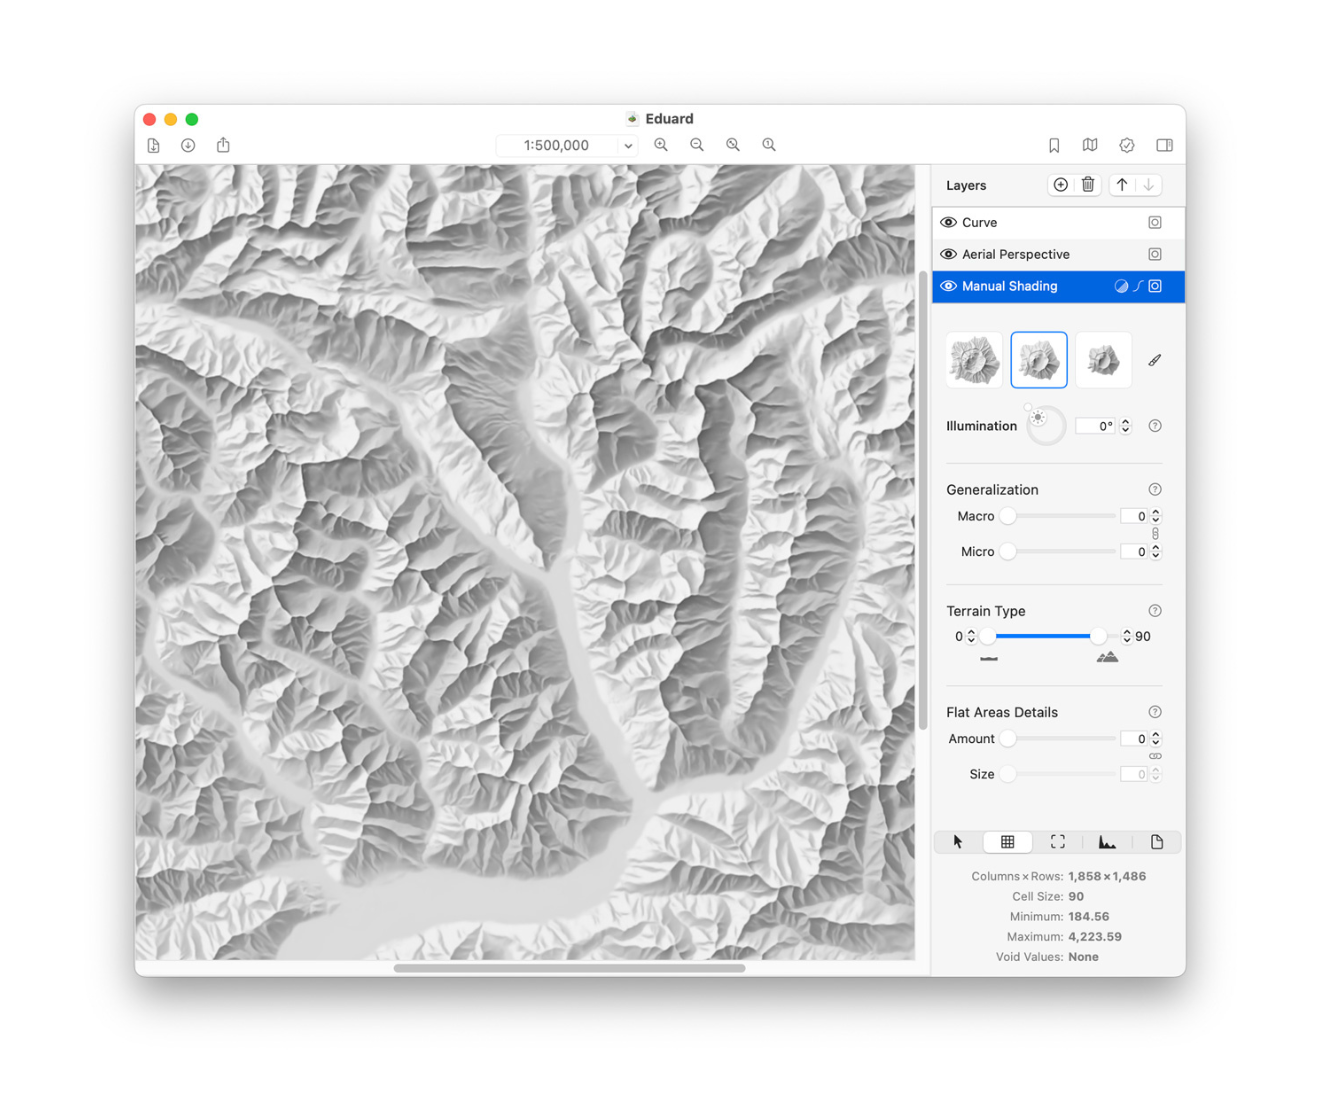Viewport: 1320px width, 1118px height.
Task: Open the elevation histogram view
Action: (x=1107, y=842)
